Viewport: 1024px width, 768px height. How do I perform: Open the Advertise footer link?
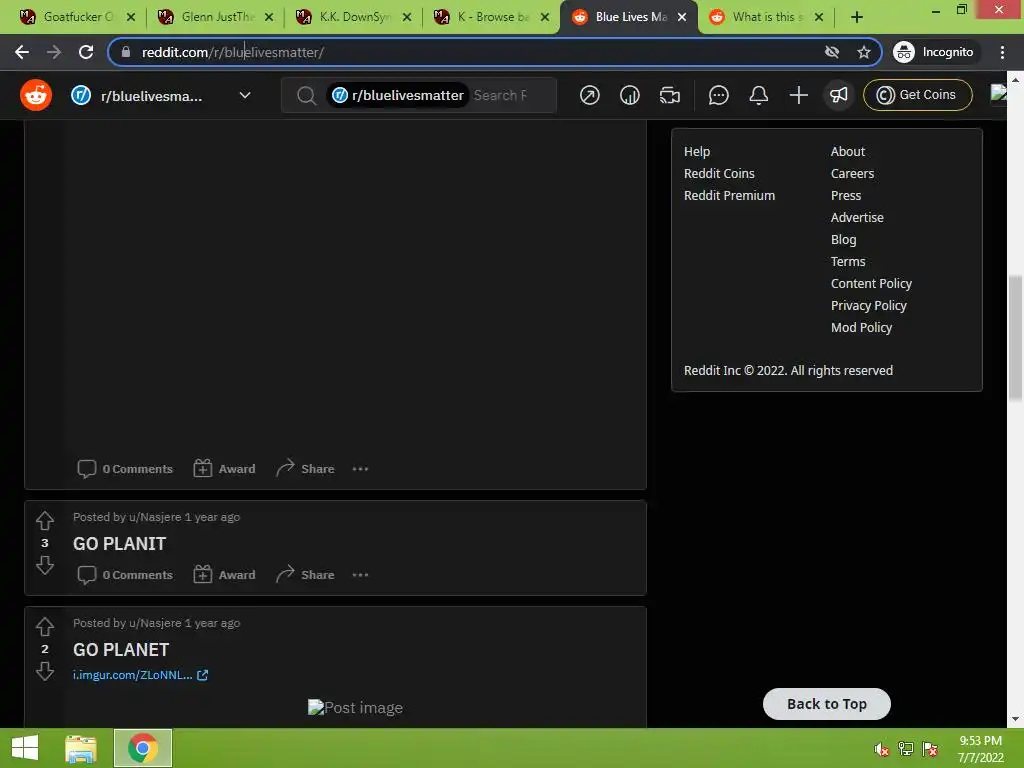click(857, 217)
